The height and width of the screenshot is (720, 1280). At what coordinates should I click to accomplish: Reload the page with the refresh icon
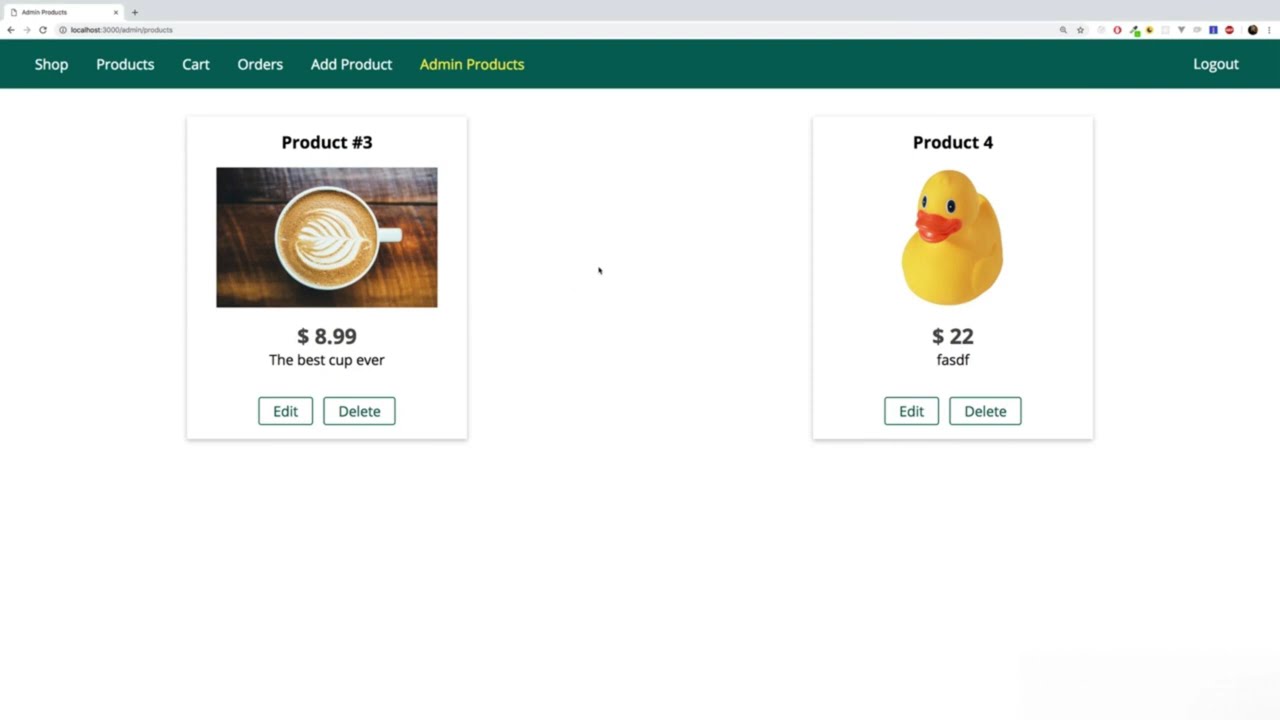coord(43,30)
